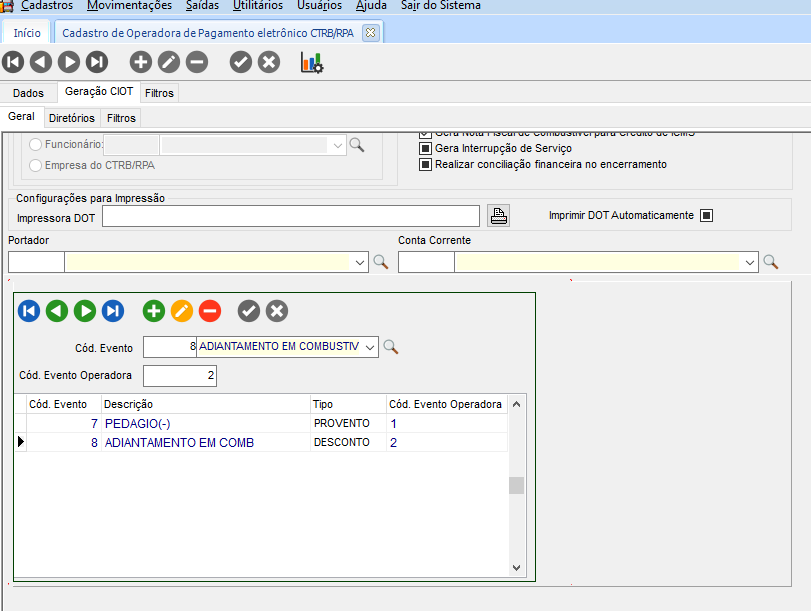The height and width of the screenshot is (611, 811).
Task: Search Cód. Evento with magnifier icon
Action: pos(391,347)
